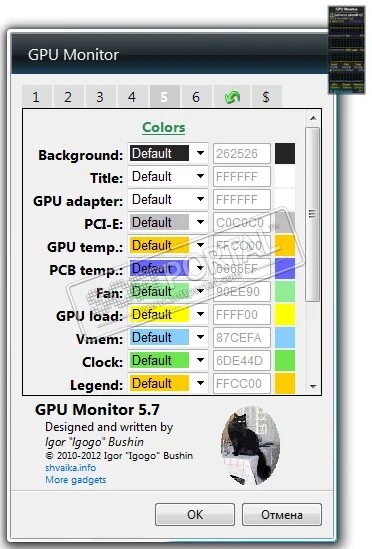
Task: Click the black cat author photo
Action: click(x=250, y=446)
